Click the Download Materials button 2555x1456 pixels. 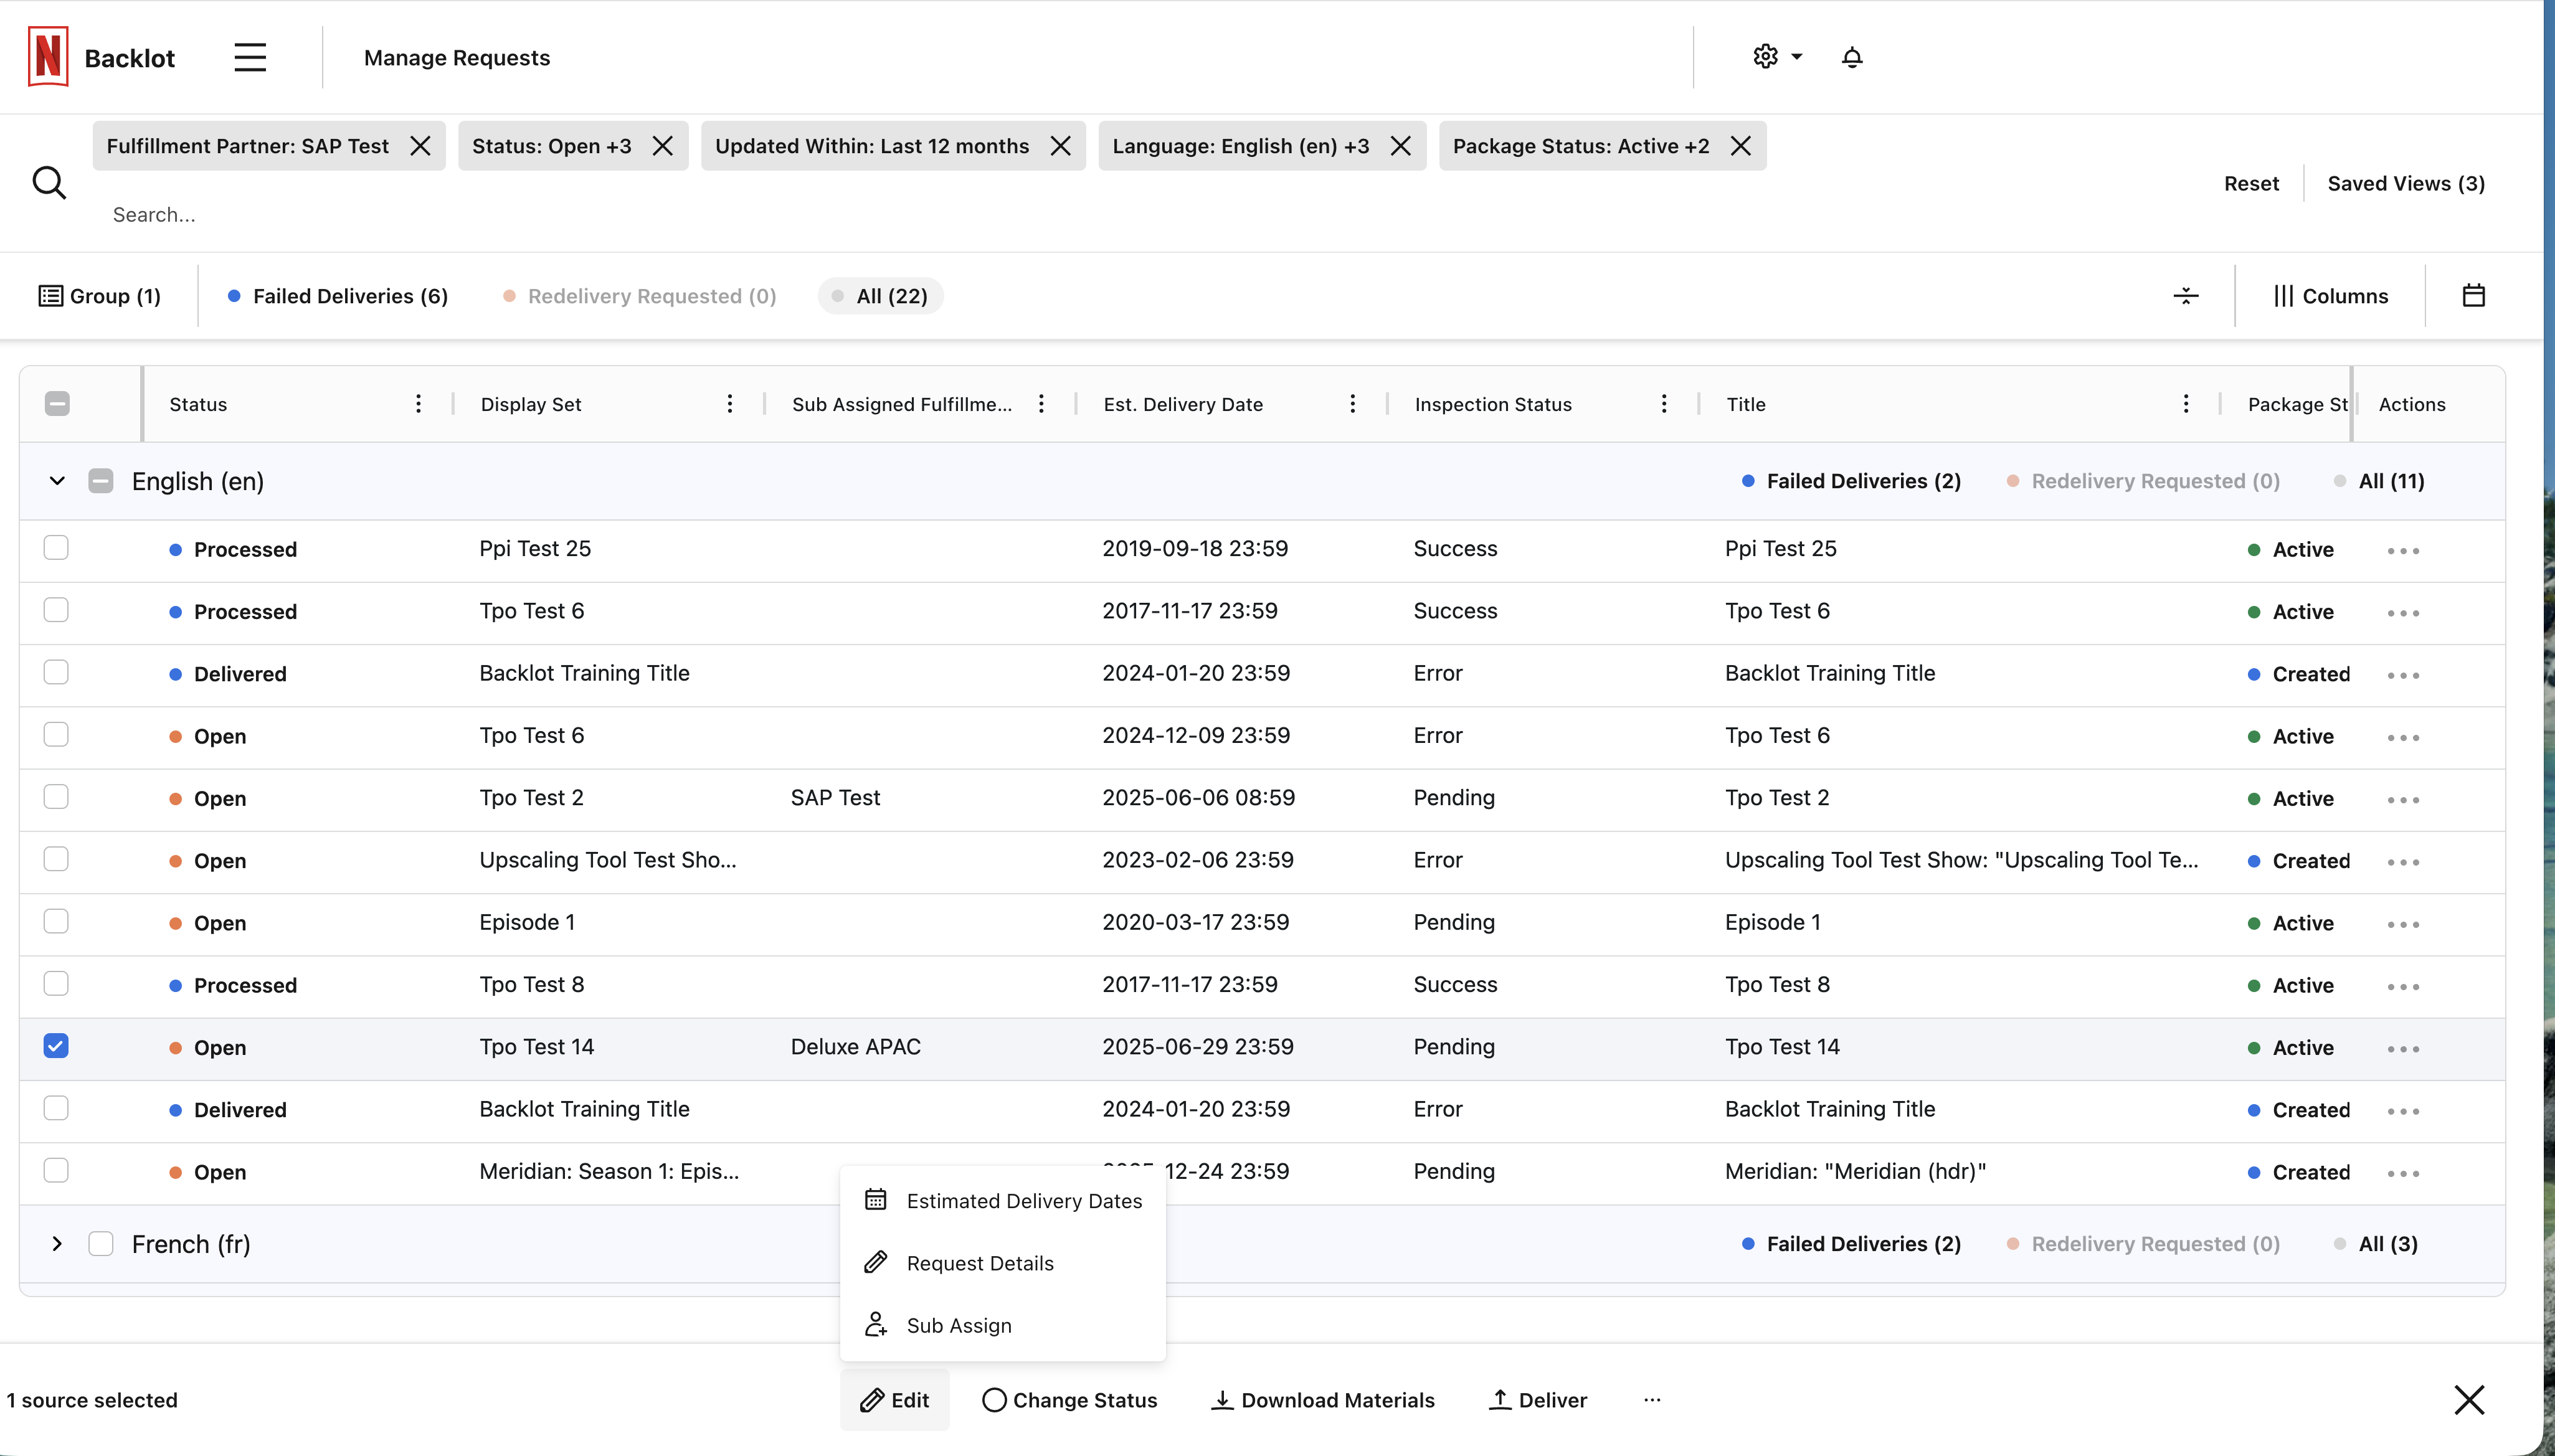pyautogui.click(x=1323, y=1400)
